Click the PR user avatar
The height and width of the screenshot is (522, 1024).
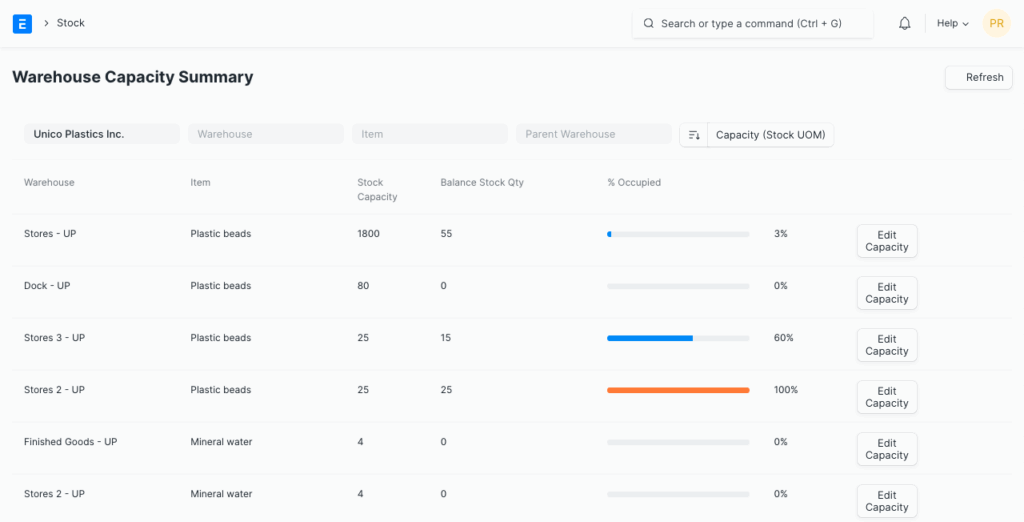(996, 23)
